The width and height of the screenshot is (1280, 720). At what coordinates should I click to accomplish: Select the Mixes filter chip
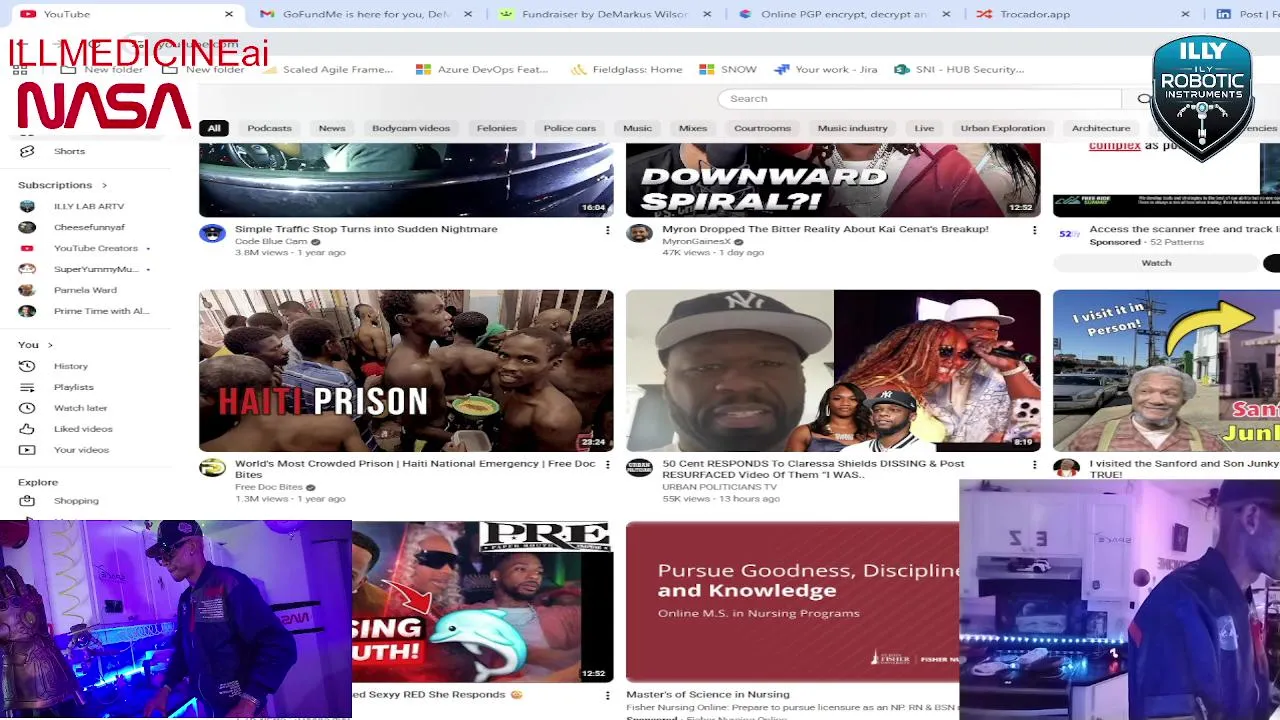point(693,128)
